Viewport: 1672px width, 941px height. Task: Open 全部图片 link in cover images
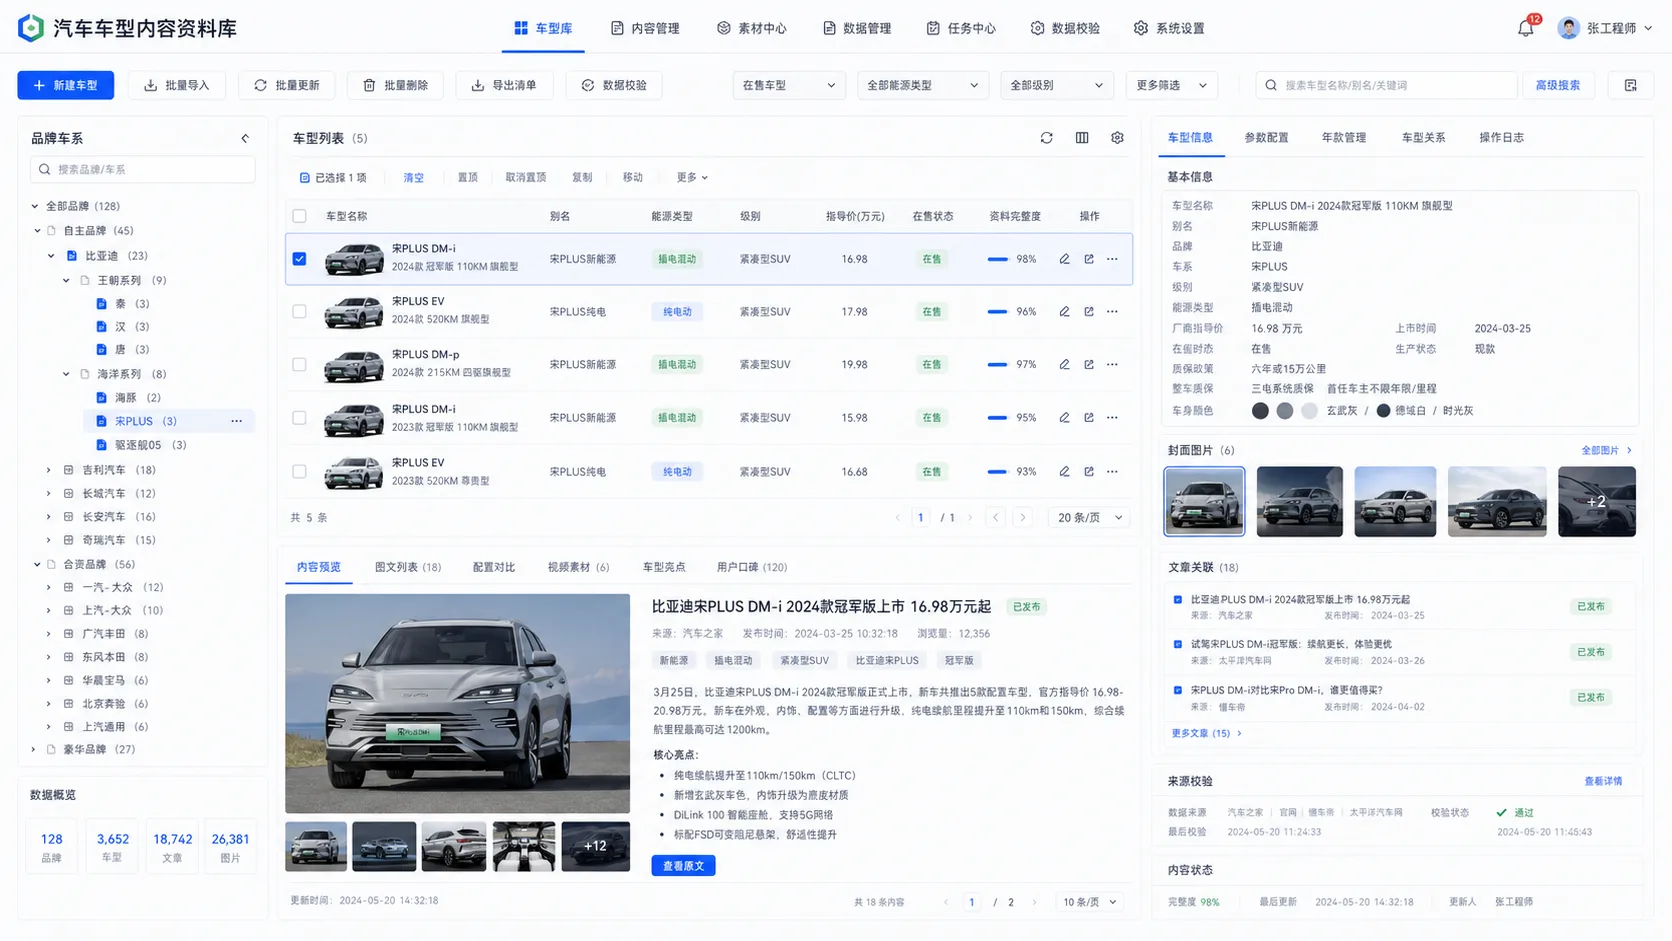[x=1606, y=451]
